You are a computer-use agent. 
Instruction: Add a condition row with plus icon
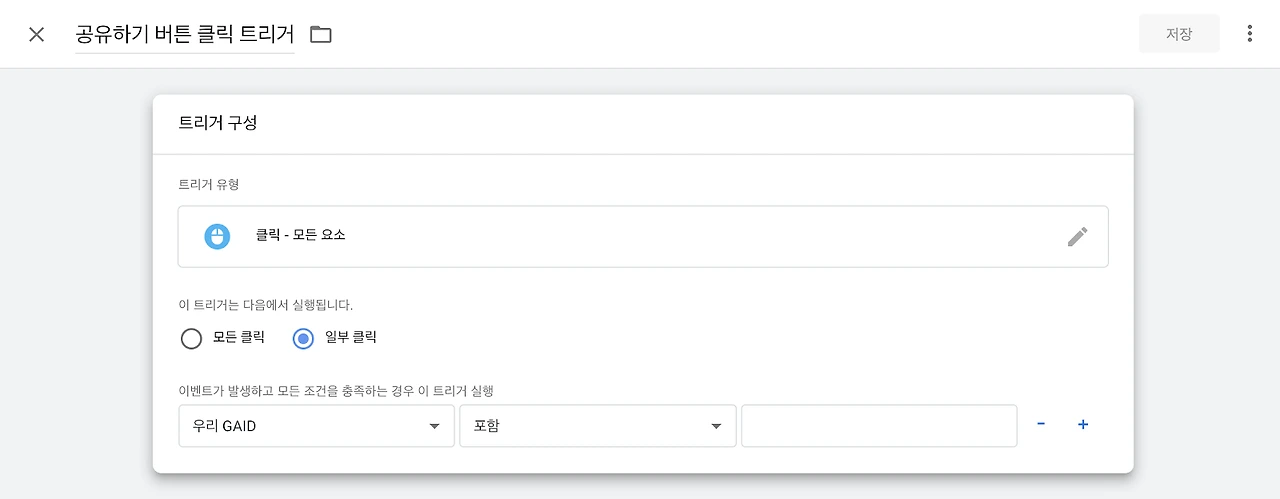(1082, 424)
